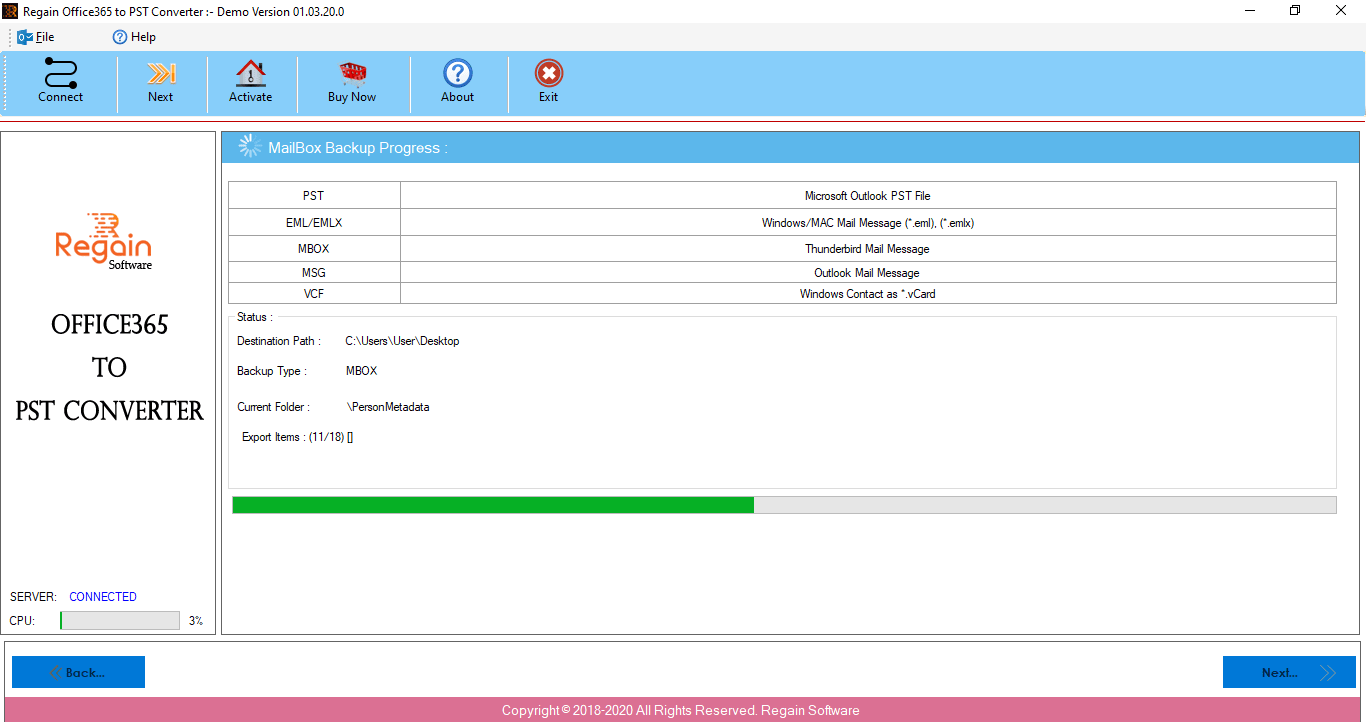Click the Backup Type value MBOX
The width and height of the screenshot is (1366, 722).
click(x=361, y=371)
